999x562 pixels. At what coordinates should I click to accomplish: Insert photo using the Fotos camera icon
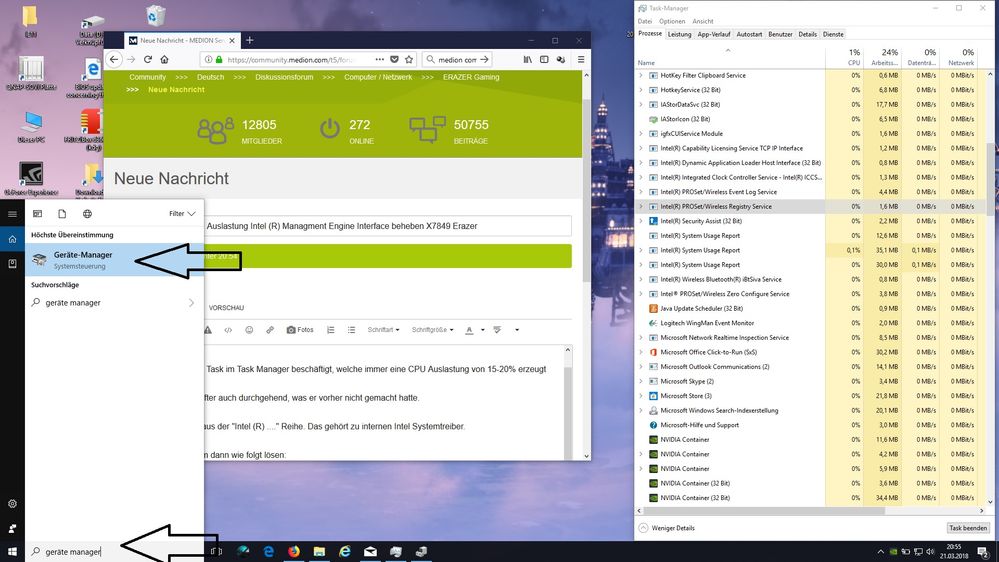[x=299, y=329]
